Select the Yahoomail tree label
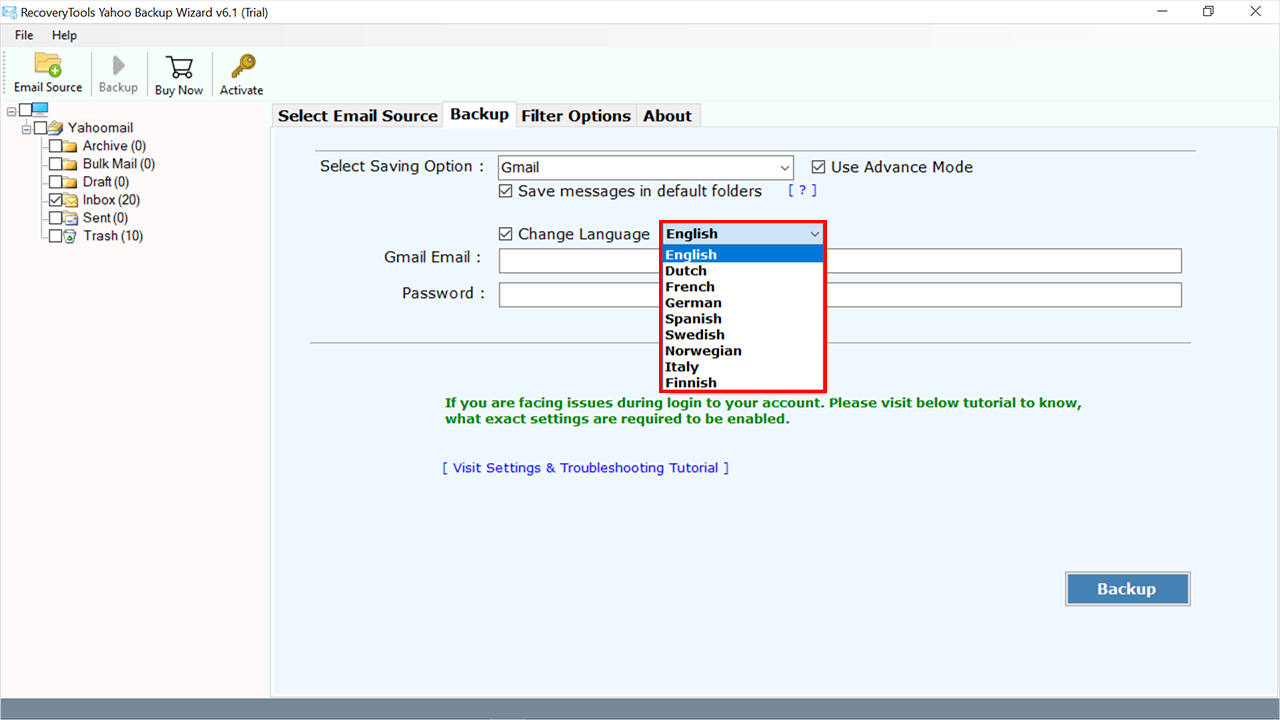 tap(100, 128)
